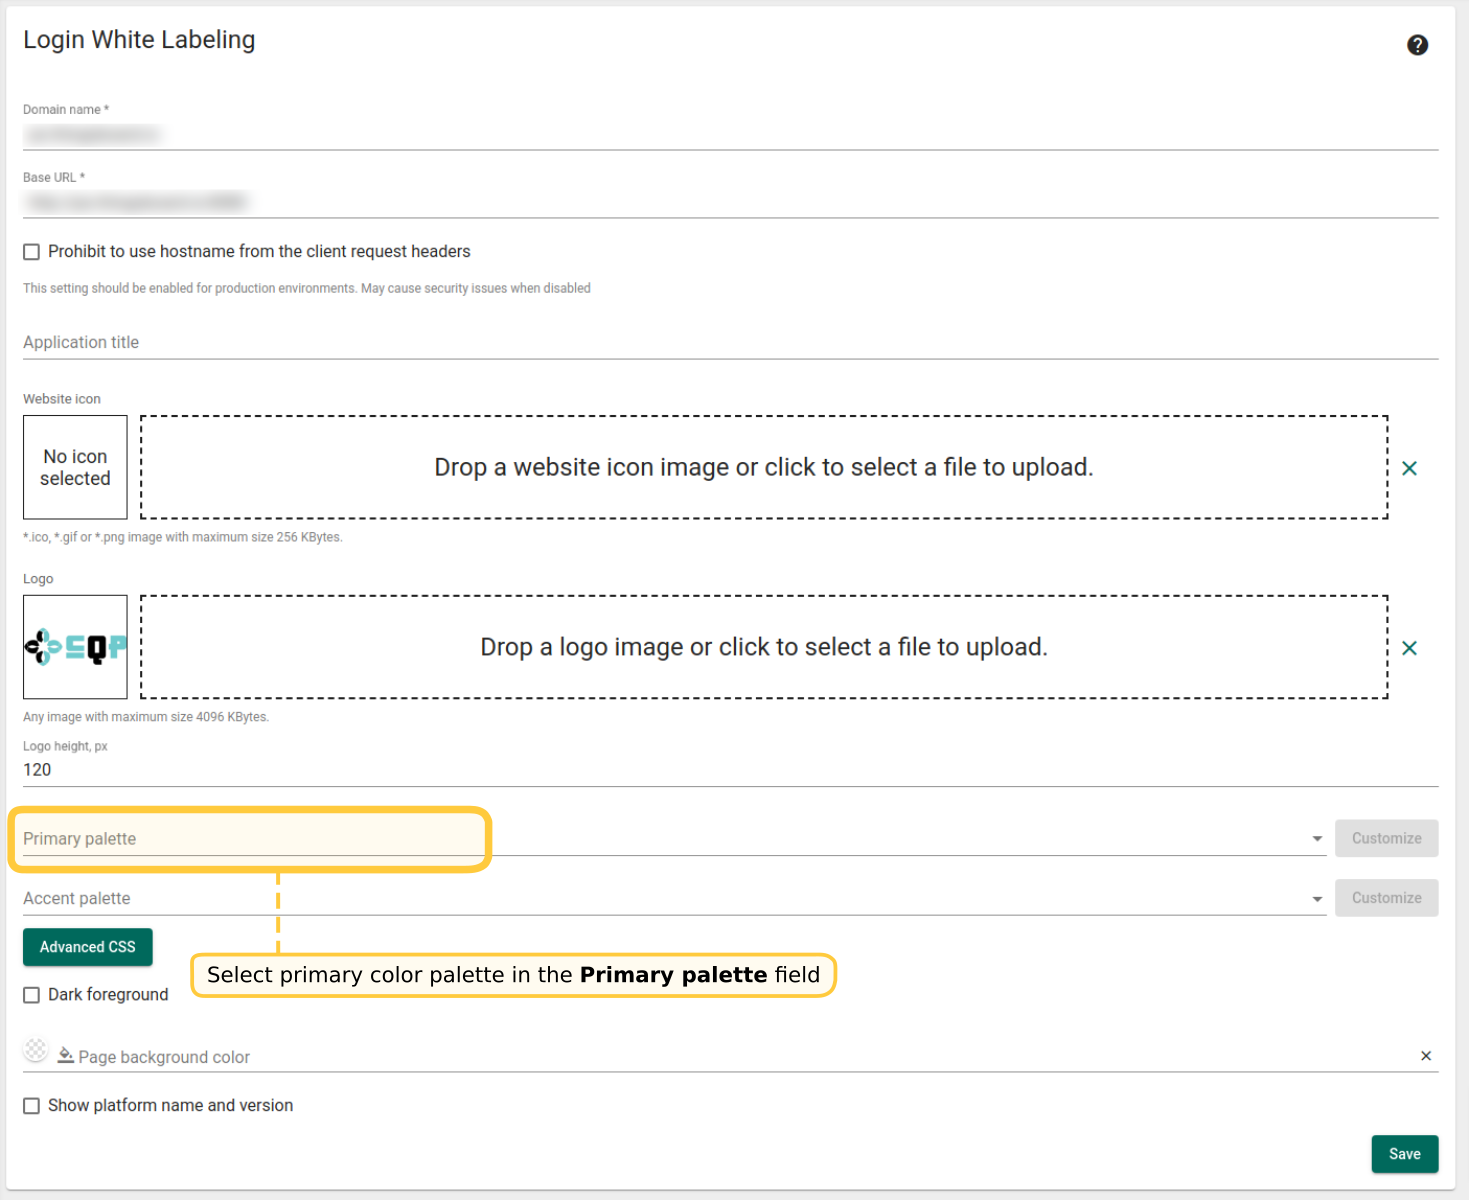Screen dimensions: 1469x1200
Task: Expand the Primary palette dropdown arrow
Action: tap(1317, 839)
